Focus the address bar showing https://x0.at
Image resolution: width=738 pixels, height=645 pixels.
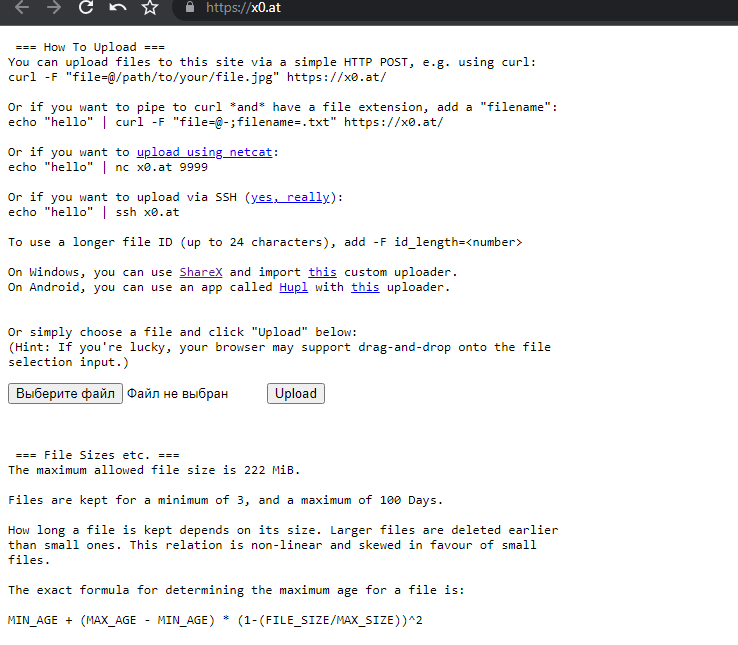pos(400,8)
